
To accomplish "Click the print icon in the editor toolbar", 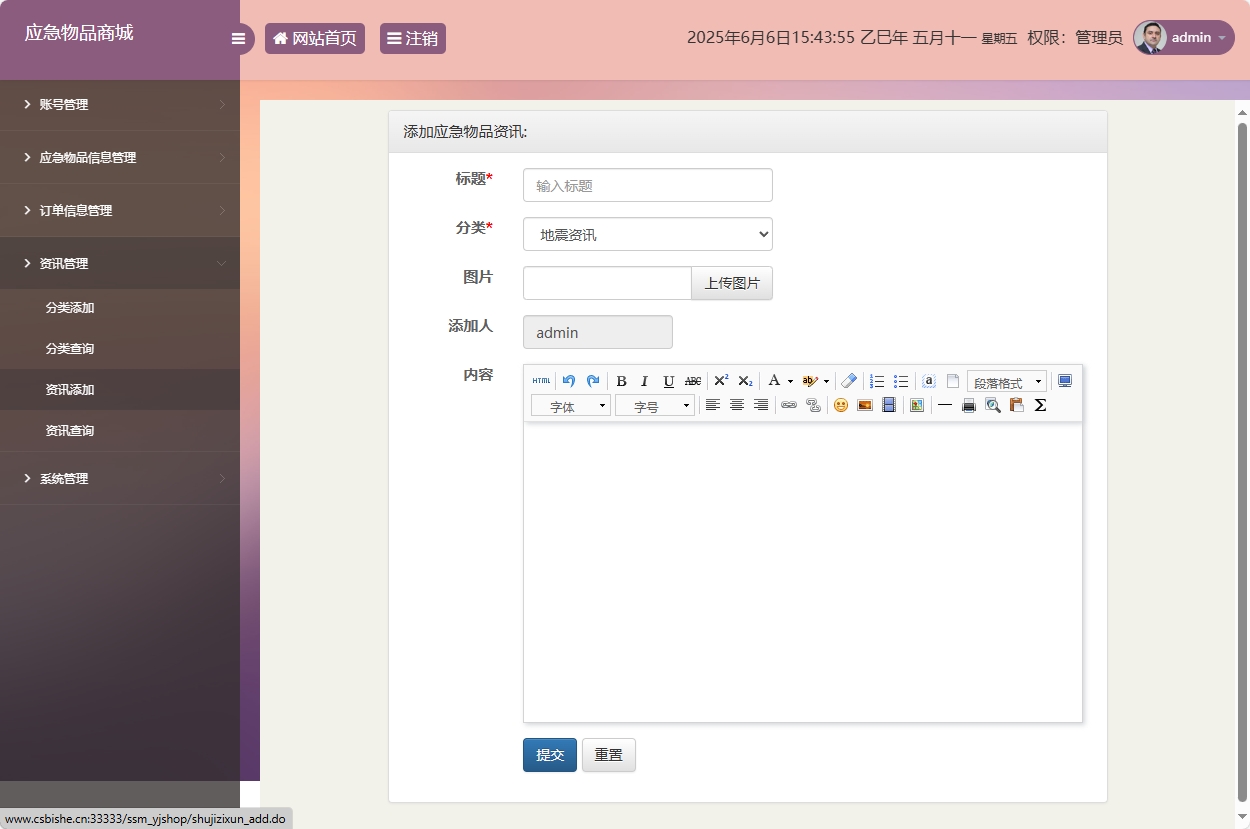I will 968,405.
